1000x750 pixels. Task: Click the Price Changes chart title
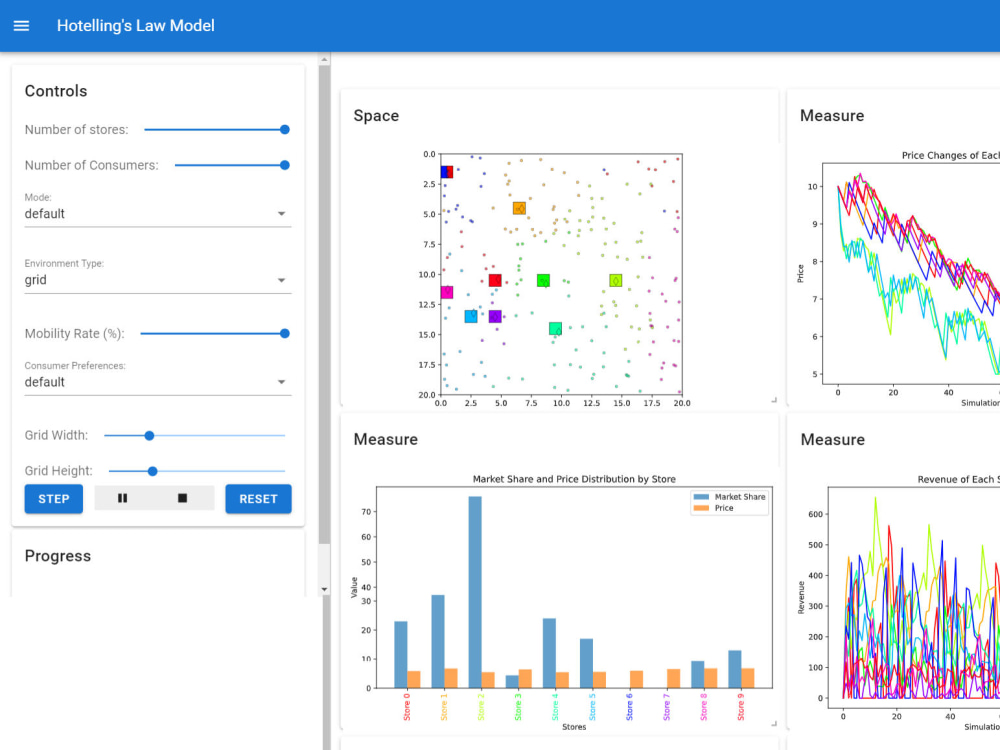coord(951,156)
